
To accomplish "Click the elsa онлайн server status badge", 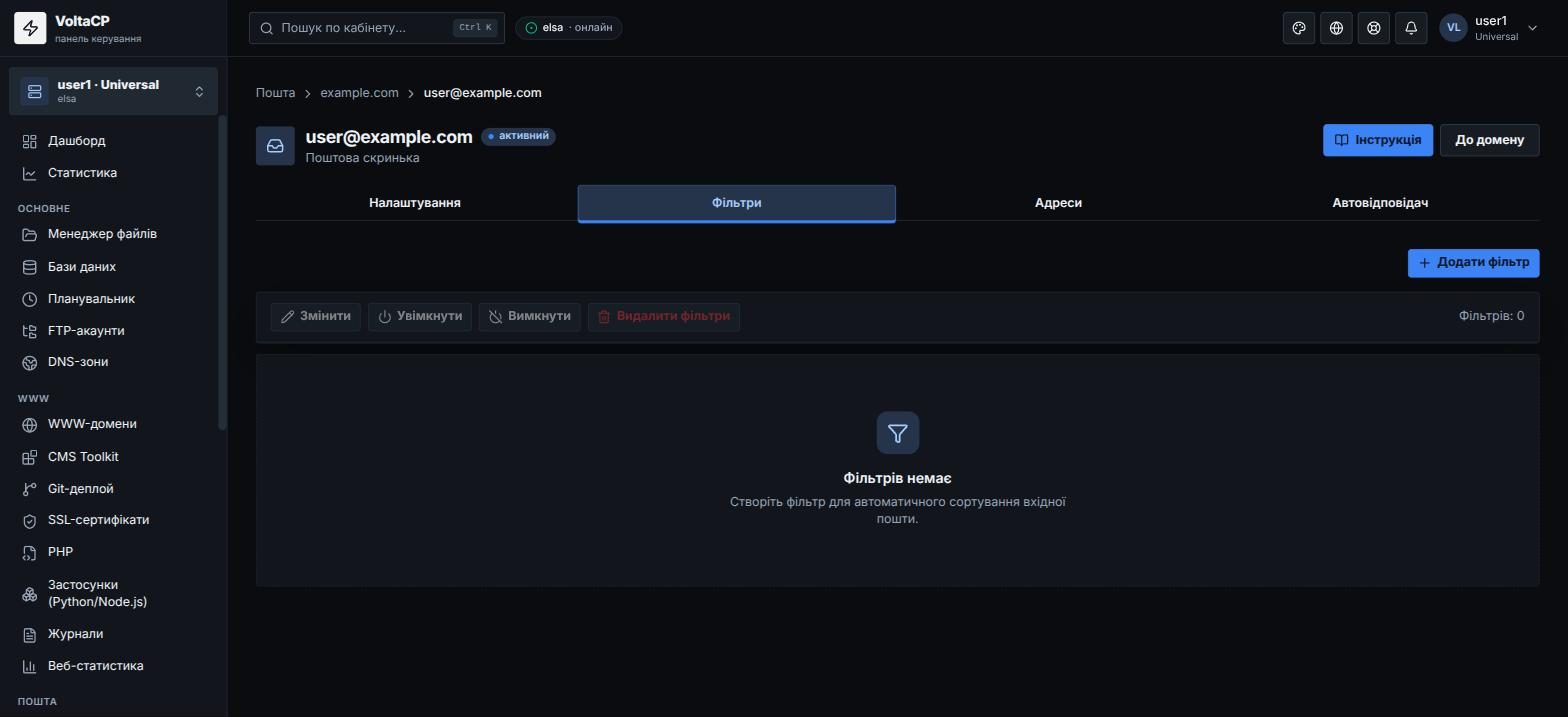I will (569, 28).
